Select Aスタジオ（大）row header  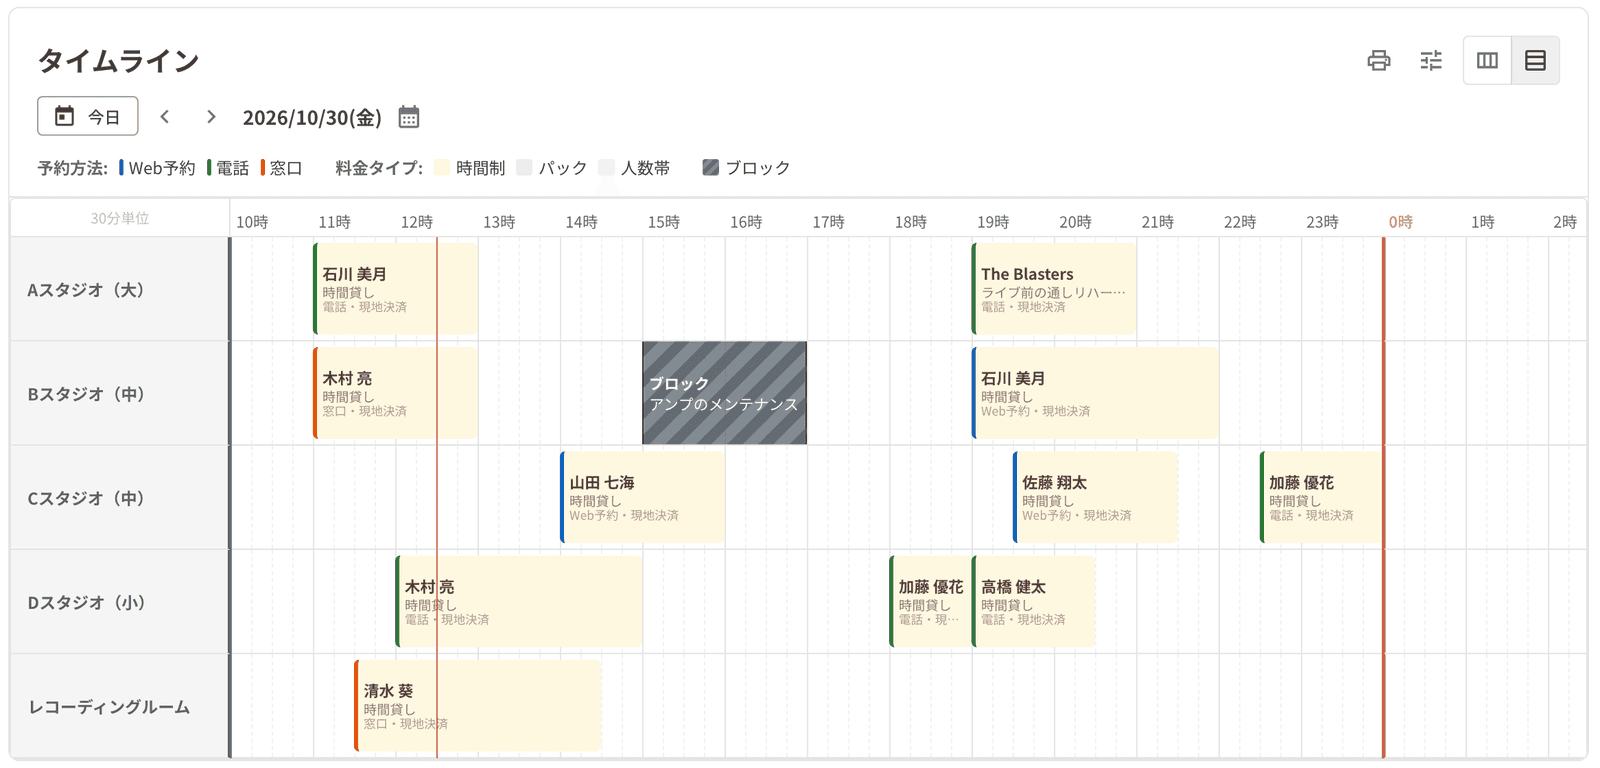120,289
